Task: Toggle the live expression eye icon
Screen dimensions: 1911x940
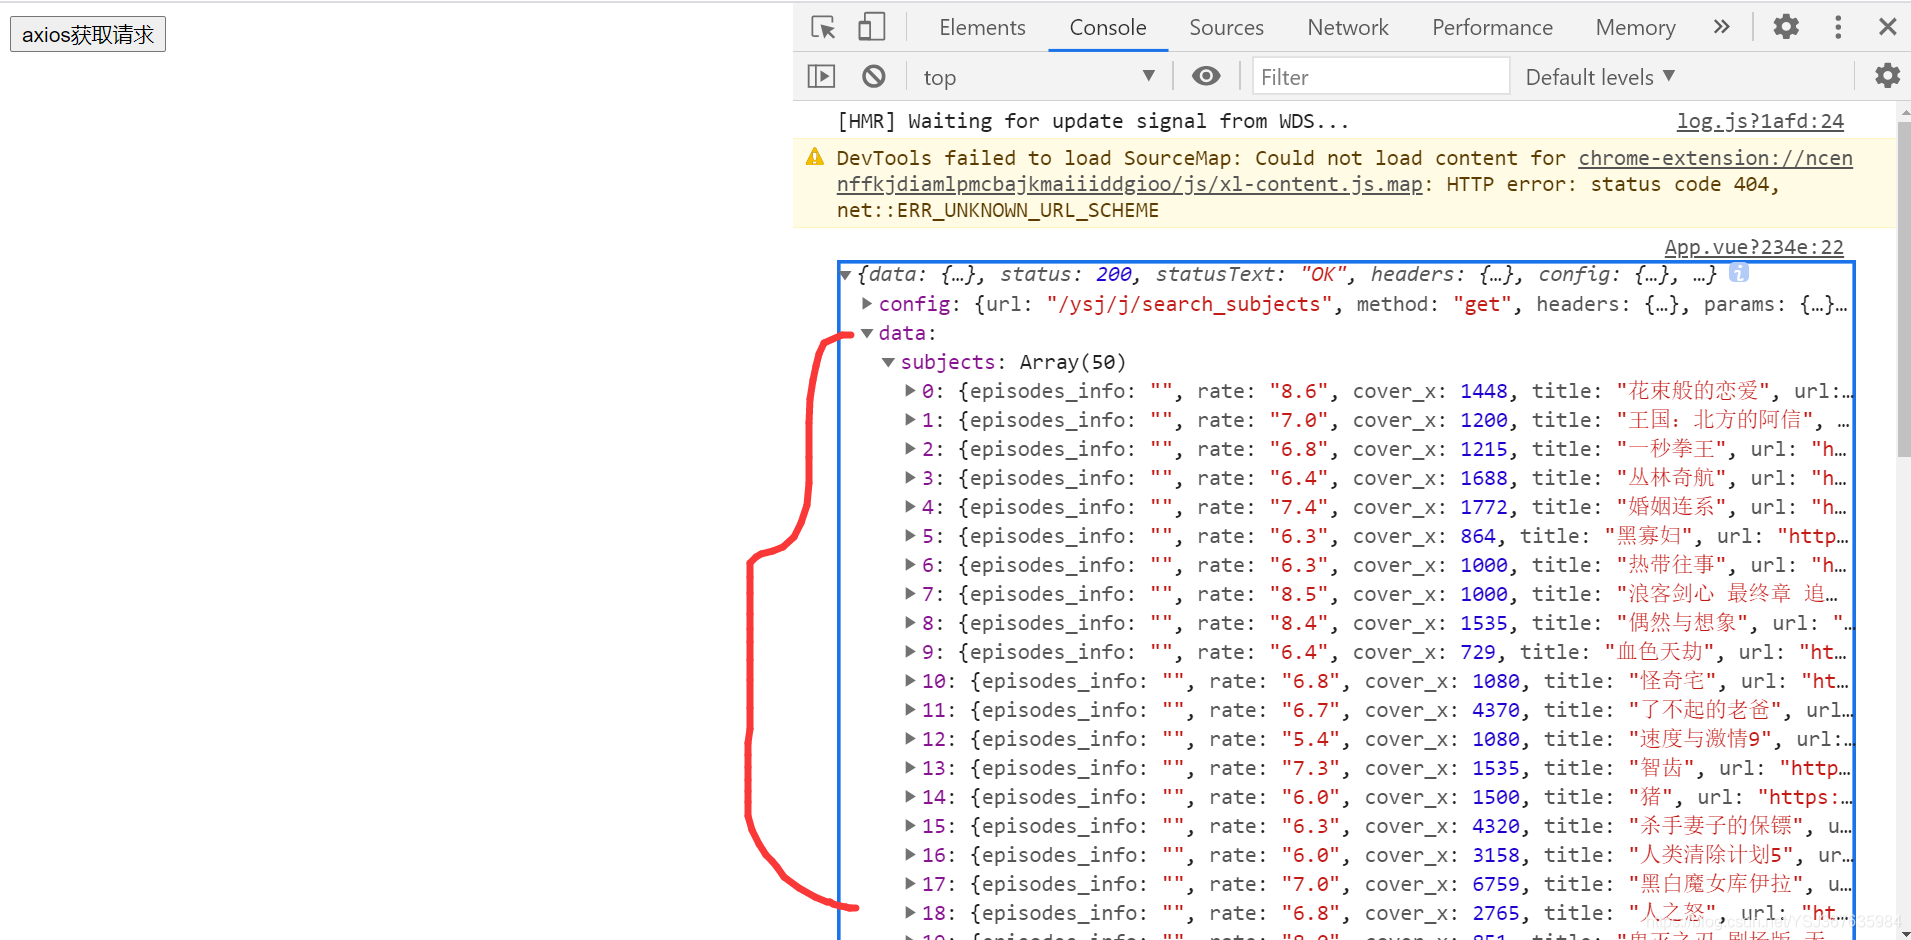Action: pos(1206,76)
